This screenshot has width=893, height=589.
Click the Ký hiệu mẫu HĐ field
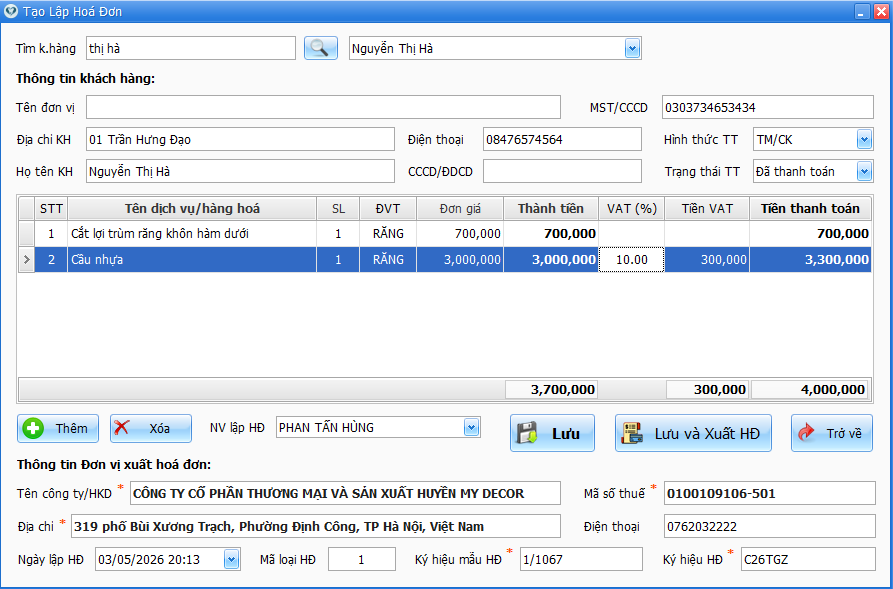coord(581,559)
